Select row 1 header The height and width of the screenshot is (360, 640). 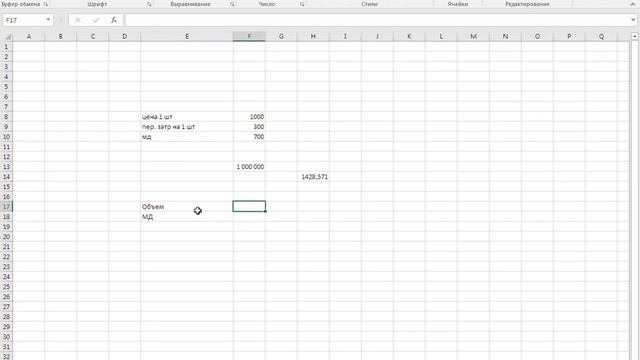click(x=6, y=47)
